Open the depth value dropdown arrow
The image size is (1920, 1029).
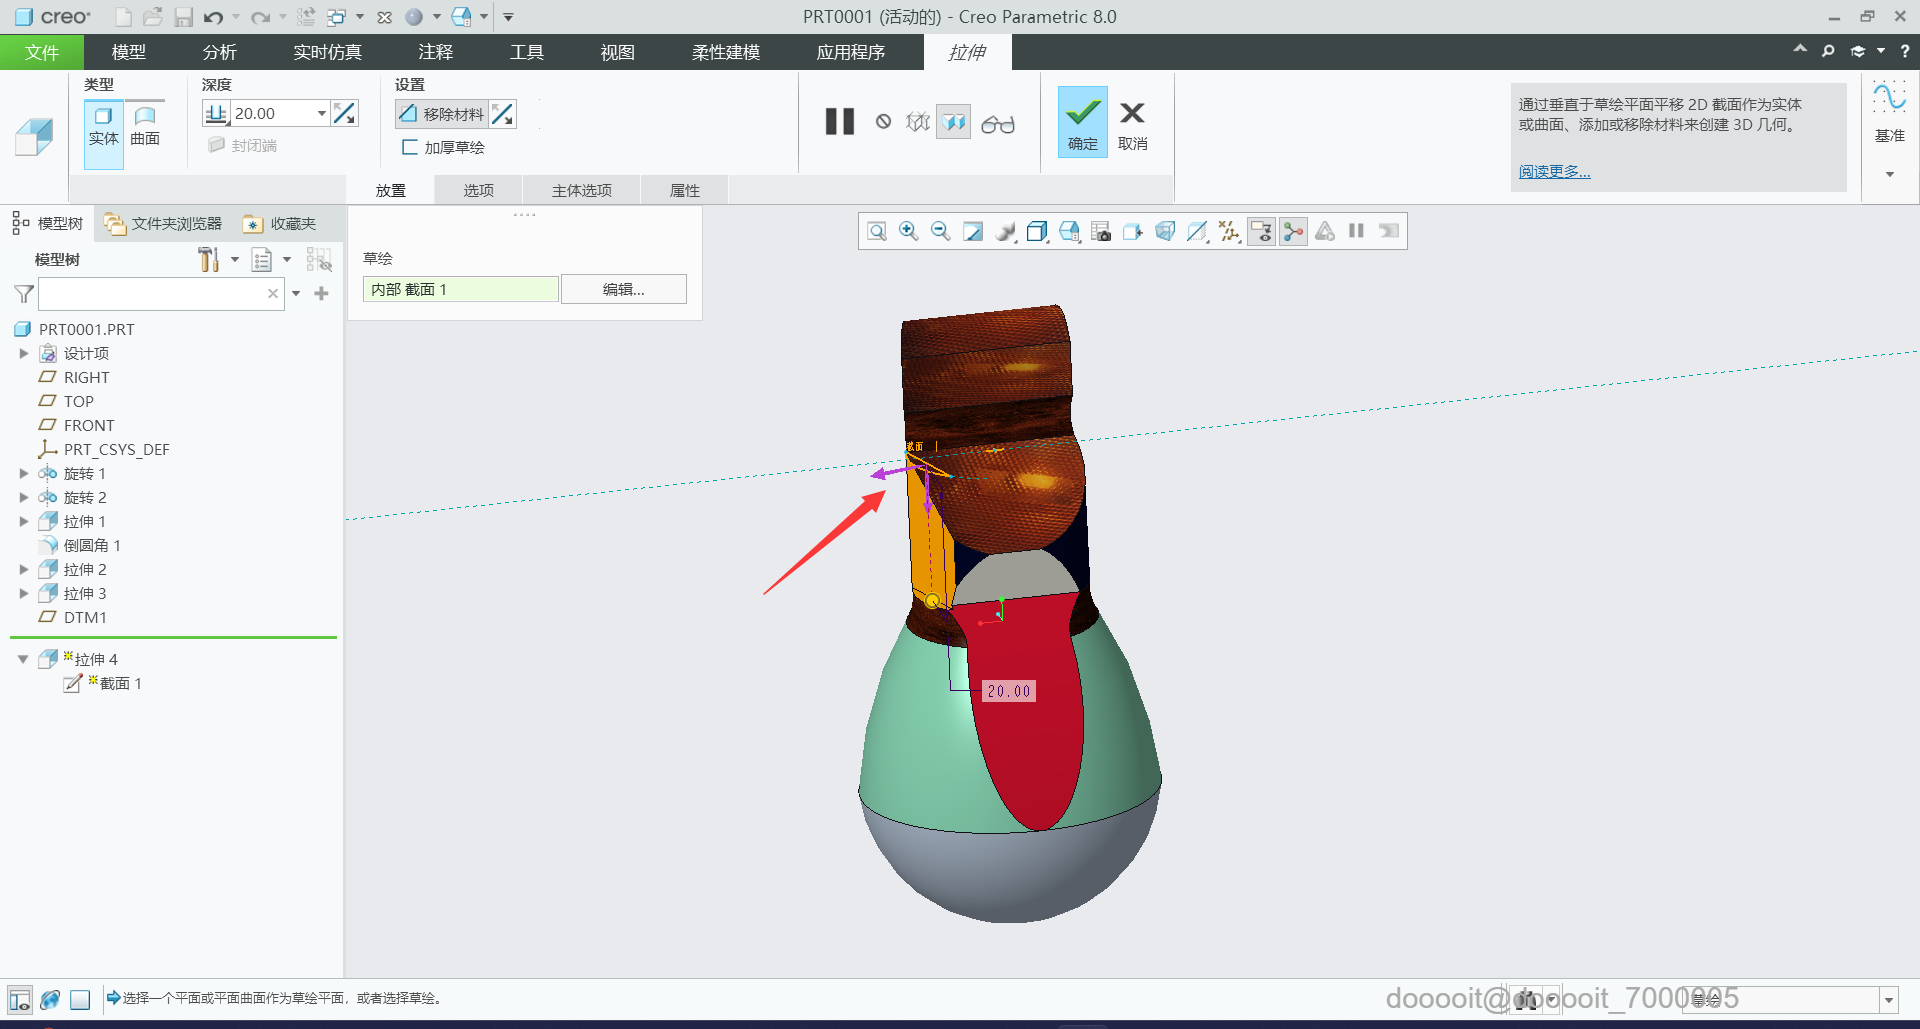click(x=321, y=114)
